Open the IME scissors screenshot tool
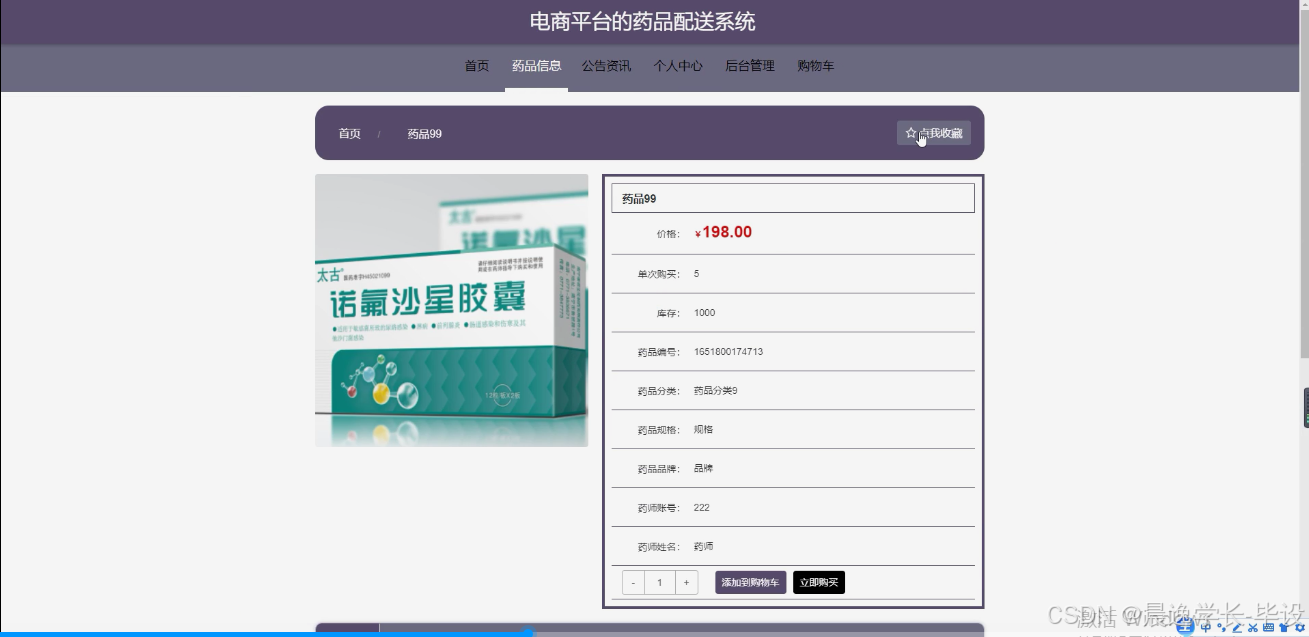The width and height of the screenshot is (1309, 637). coord(1252,627)
